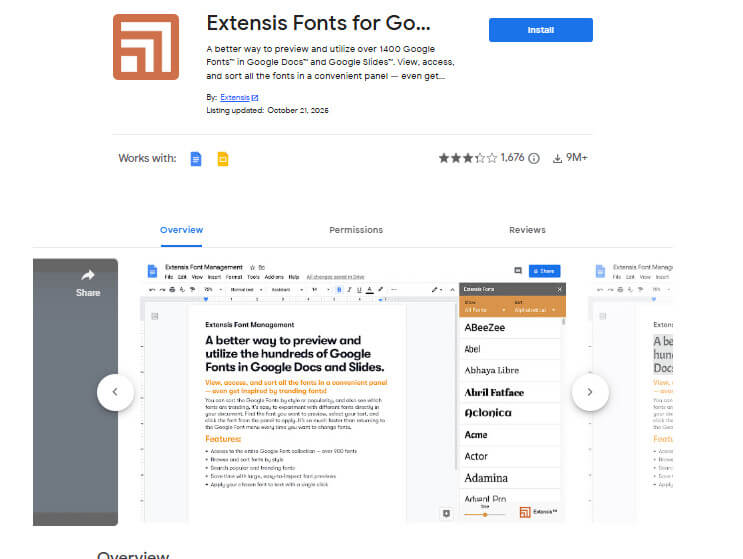Select the Acme font
Viewport: 743px width, 559px height.
510,435
